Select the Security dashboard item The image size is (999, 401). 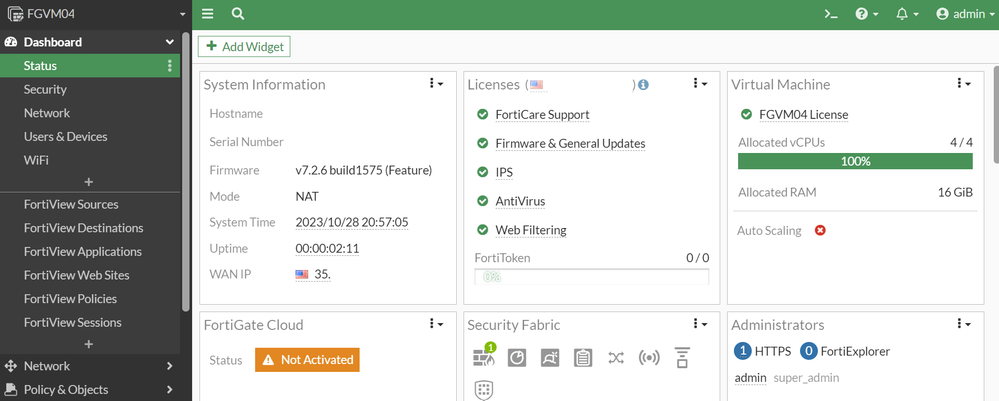46,90
